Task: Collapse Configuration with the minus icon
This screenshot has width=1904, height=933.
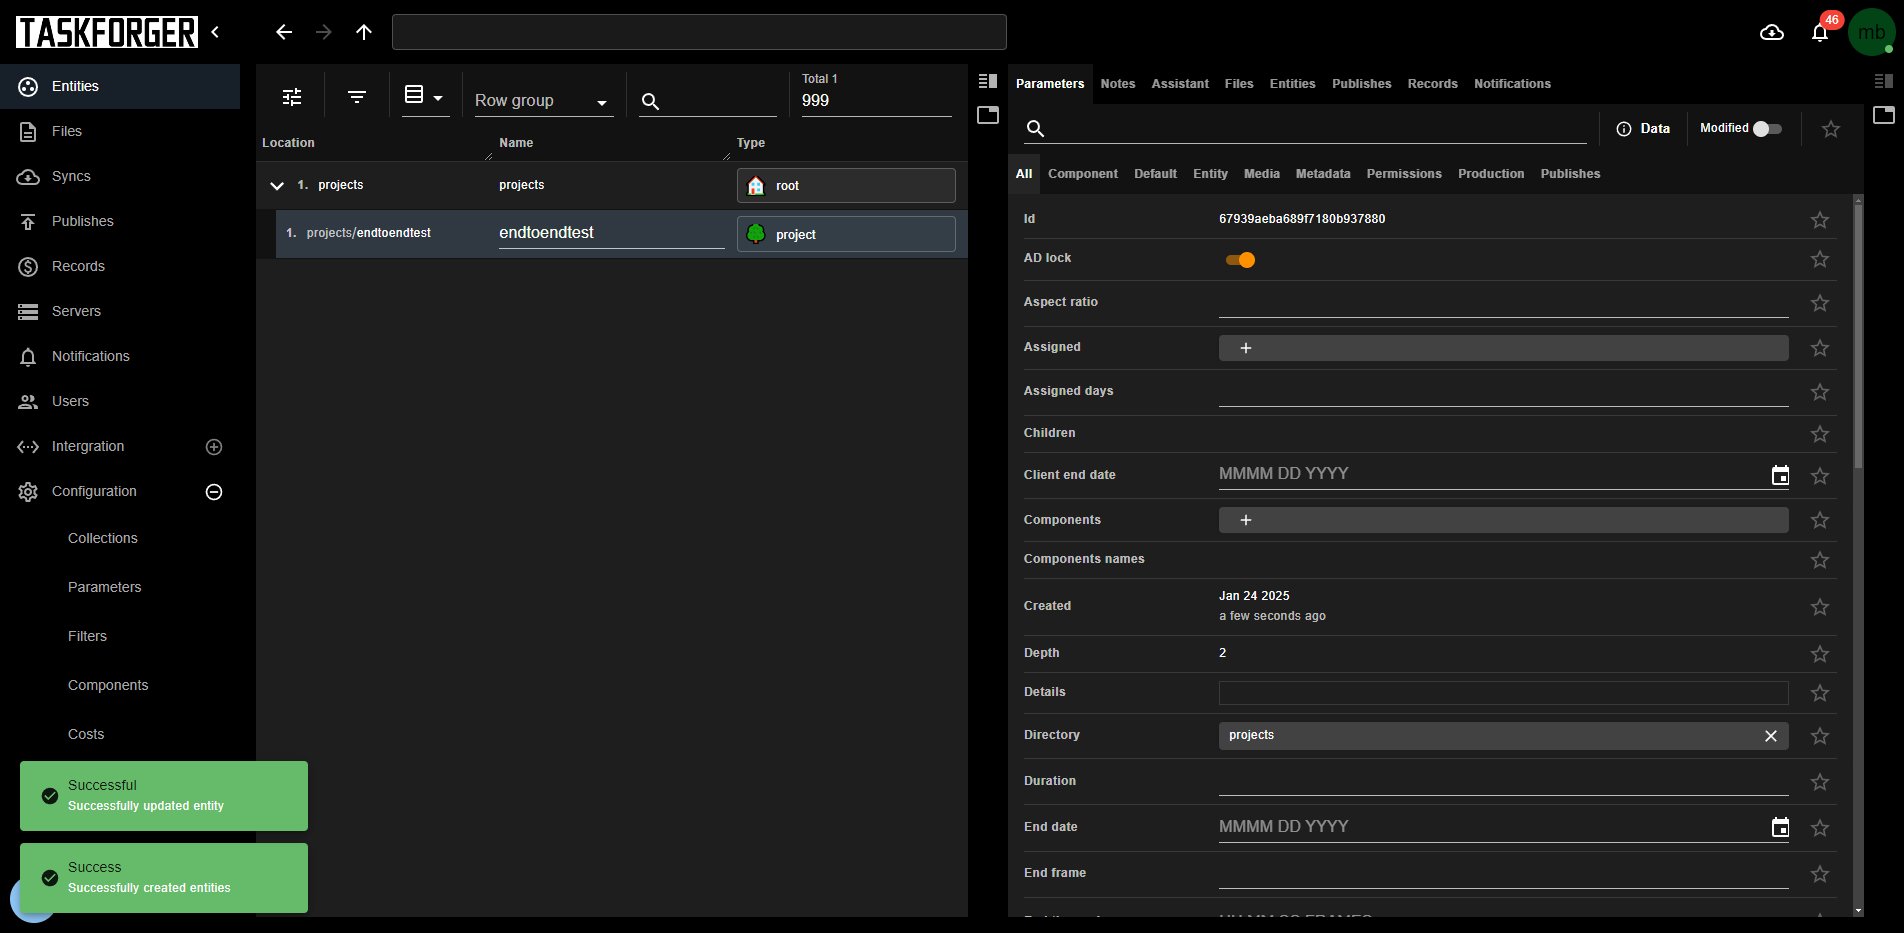Action: [x=214, y=492]
